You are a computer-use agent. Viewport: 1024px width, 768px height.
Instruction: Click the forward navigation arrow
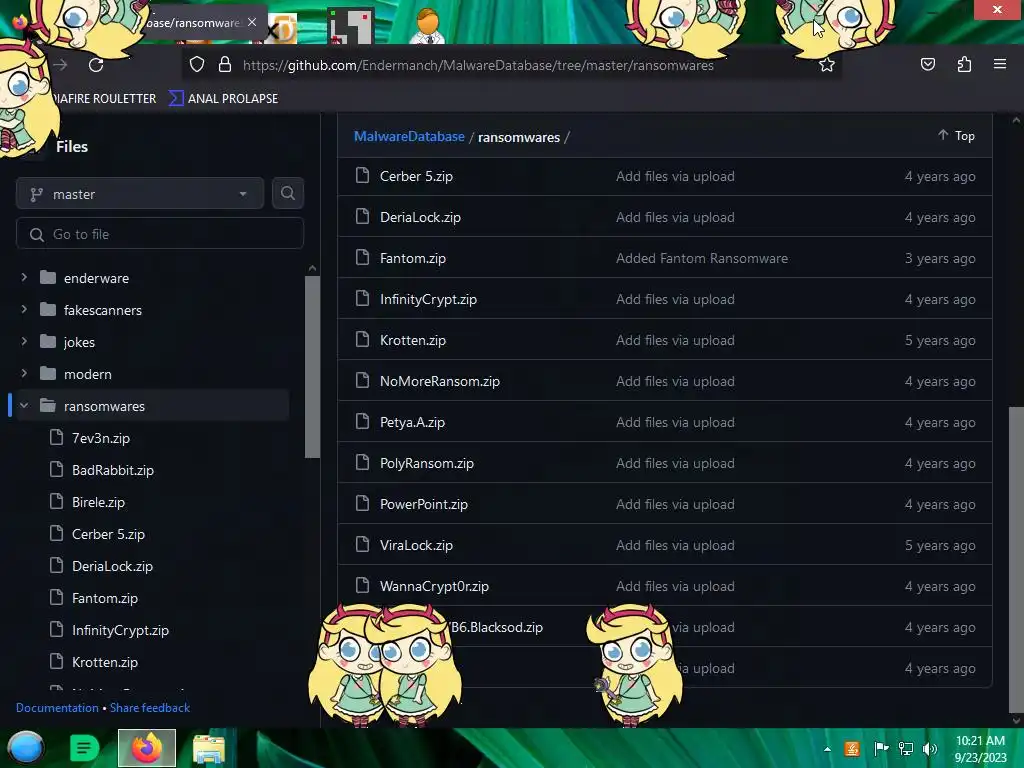coord(61,65)
